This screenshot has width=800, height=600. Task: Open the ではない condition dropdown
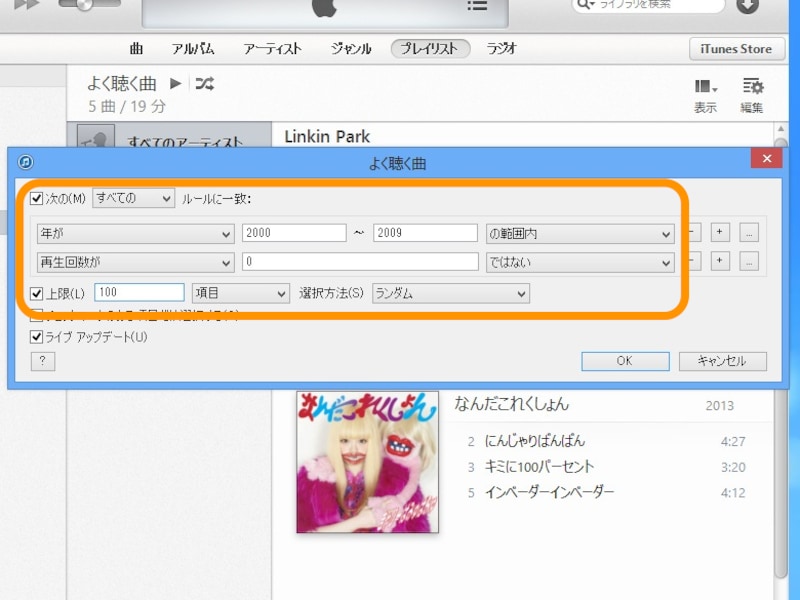pyautogui.click(x=580, y=262)
